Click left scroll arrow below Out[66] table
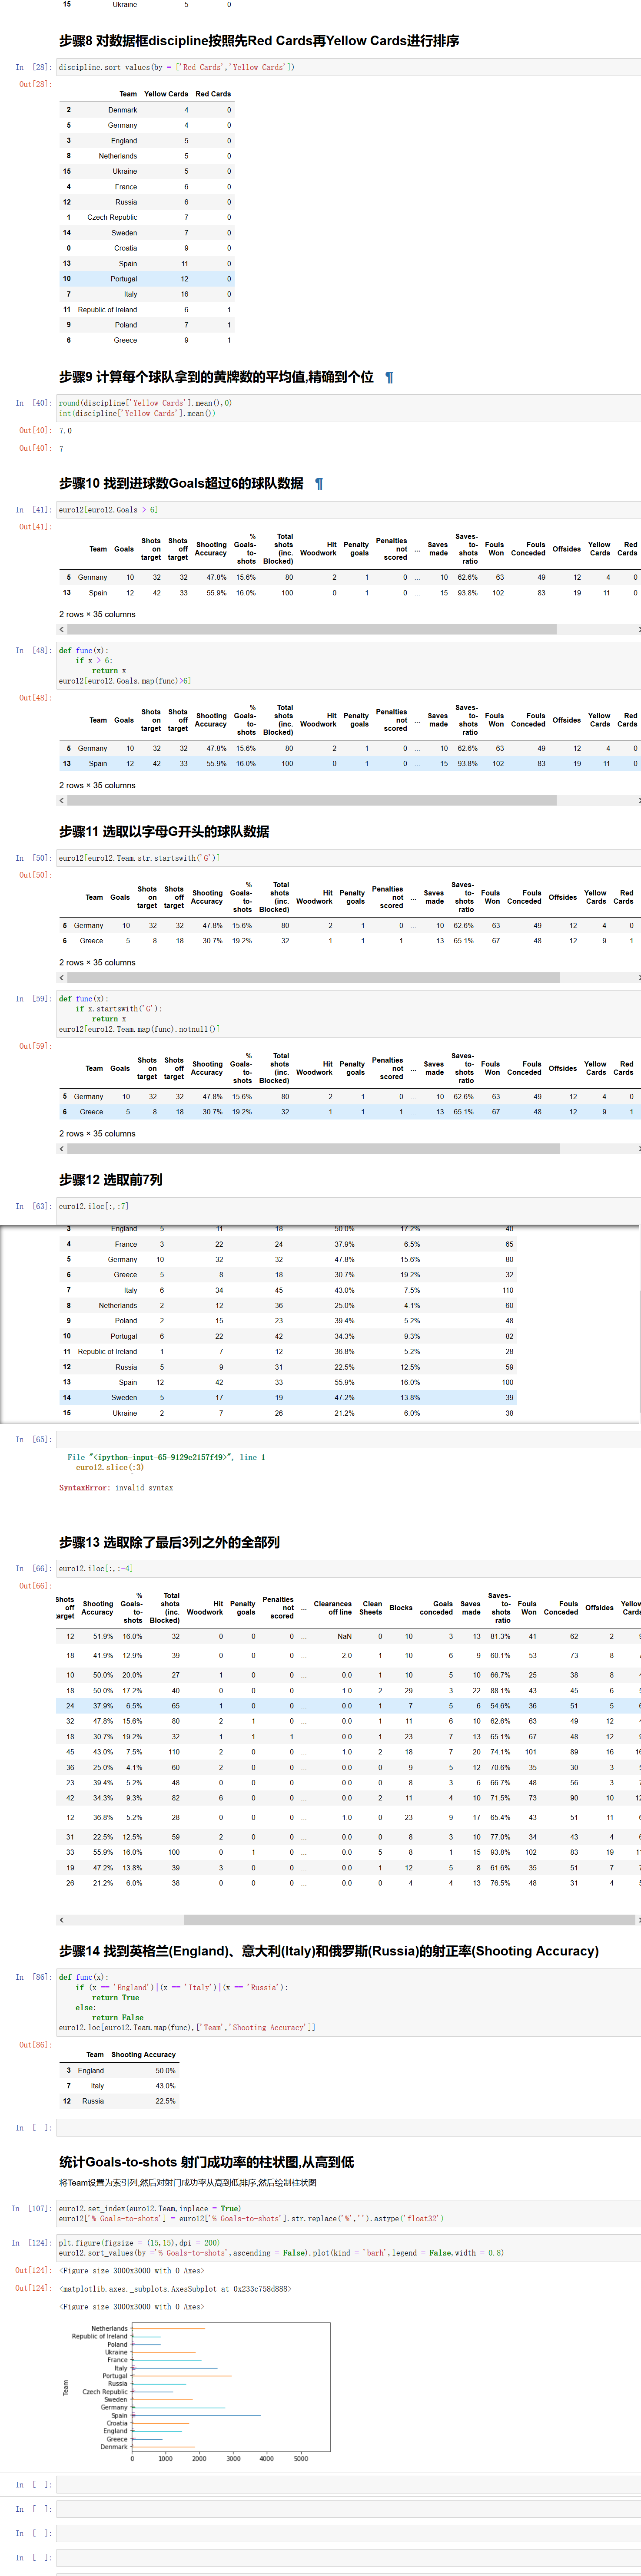The height and width of the screenshot is (2576, 641). pos(62,1920)
